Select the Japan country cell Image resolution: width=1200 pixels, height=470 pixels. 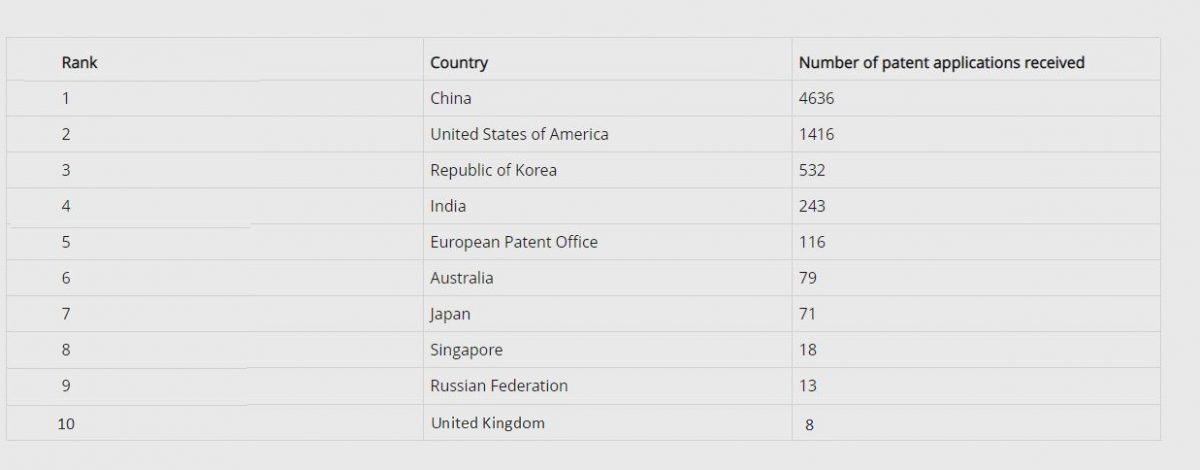tap(450, 314)
